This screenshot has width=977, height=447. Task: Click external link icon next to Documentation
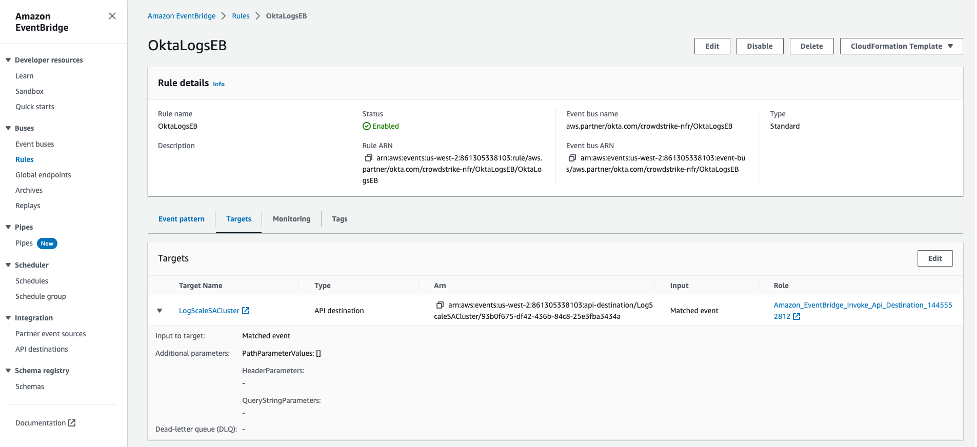click(72, 423)
